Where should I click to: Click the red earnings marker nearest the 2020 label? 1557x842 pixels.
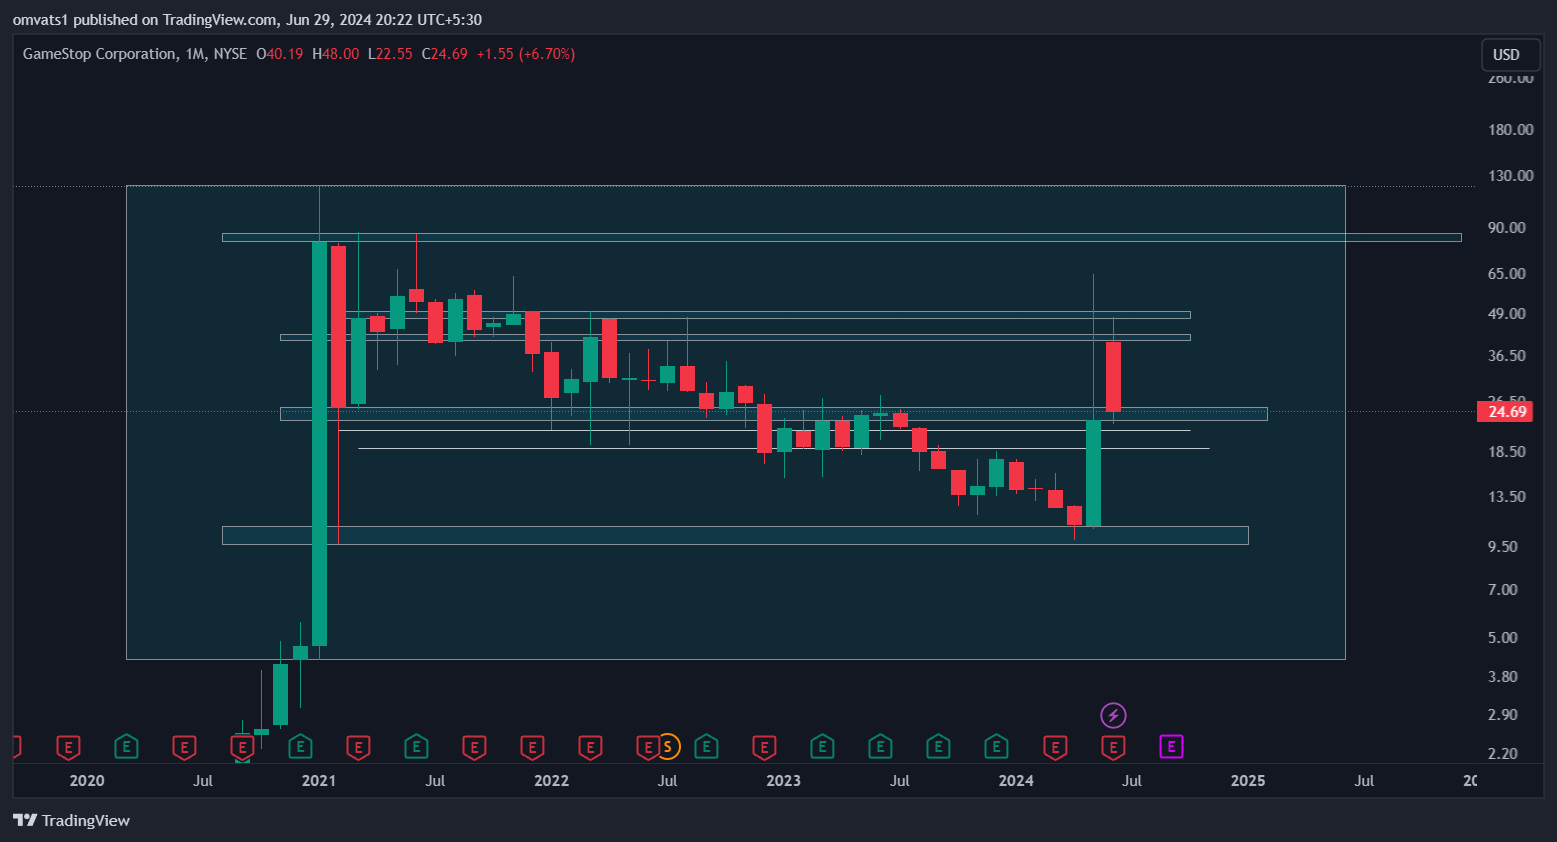pos(68,746)
